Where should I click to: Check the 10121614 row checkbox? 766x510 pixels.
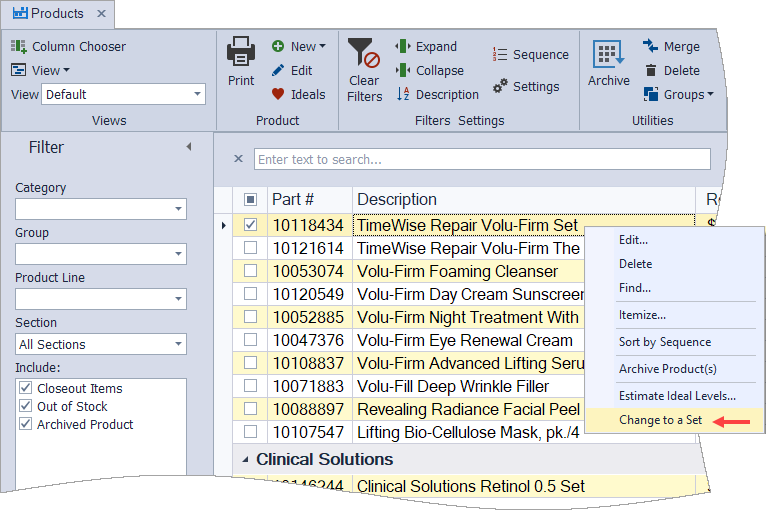[x=250, y=248]
